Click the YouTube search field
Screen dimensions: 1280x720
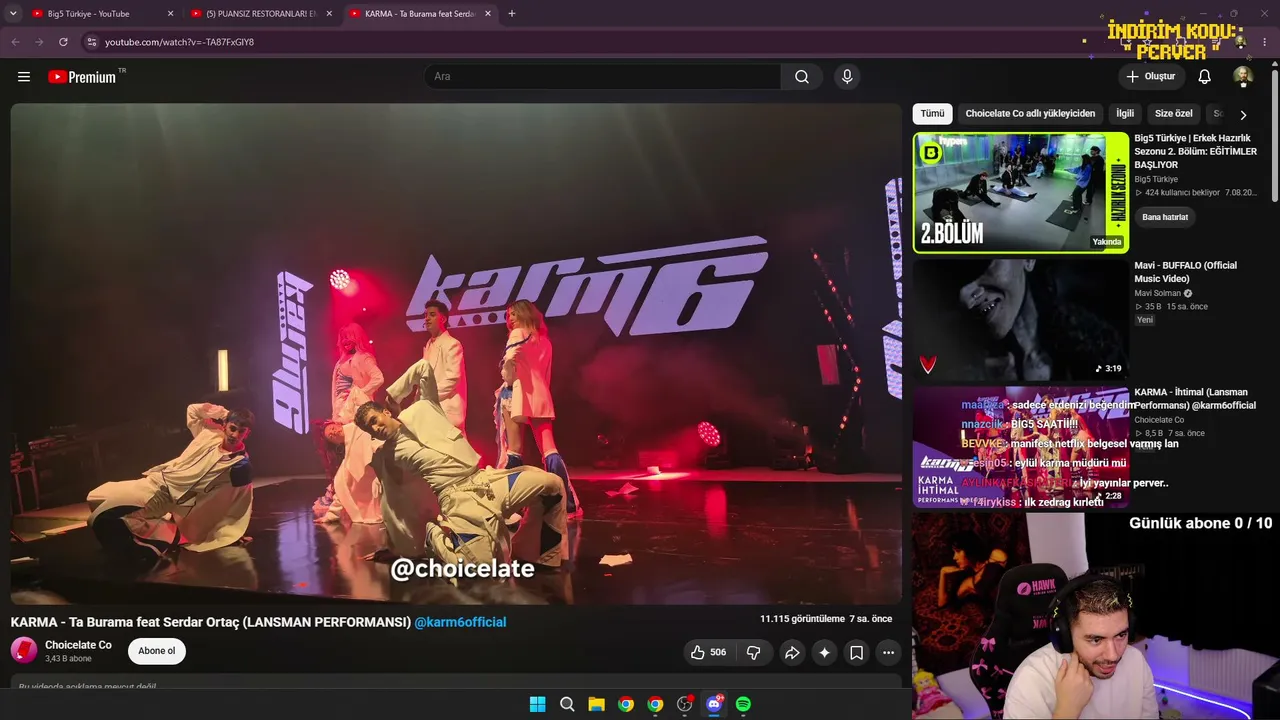(602, 77)
